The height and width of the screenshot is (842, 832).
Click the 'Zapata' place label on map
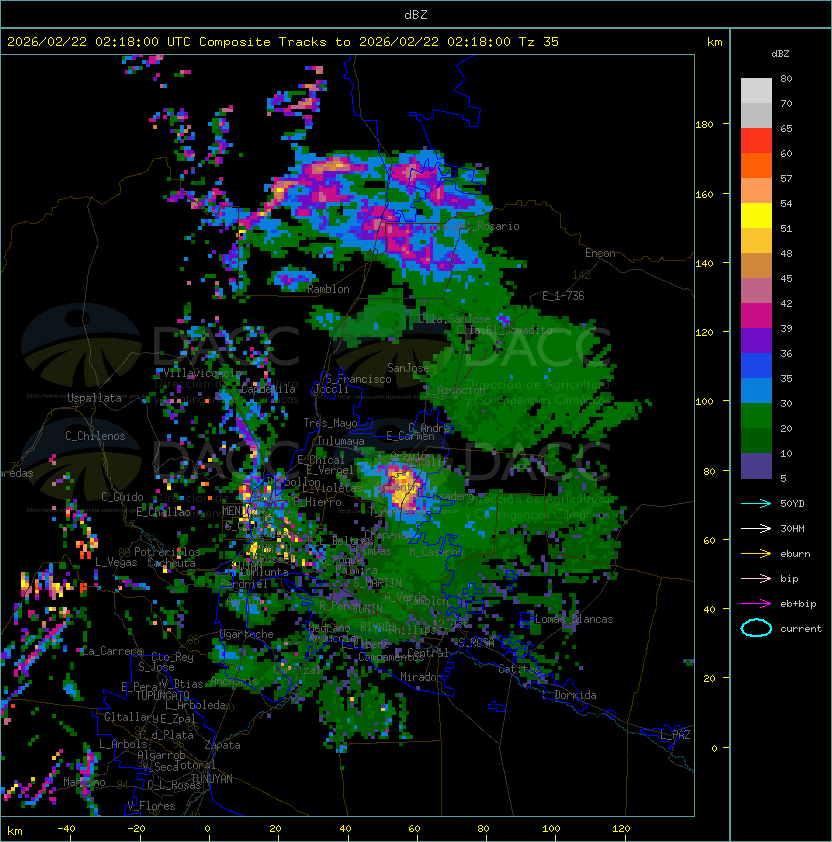(x=222, y=745)
